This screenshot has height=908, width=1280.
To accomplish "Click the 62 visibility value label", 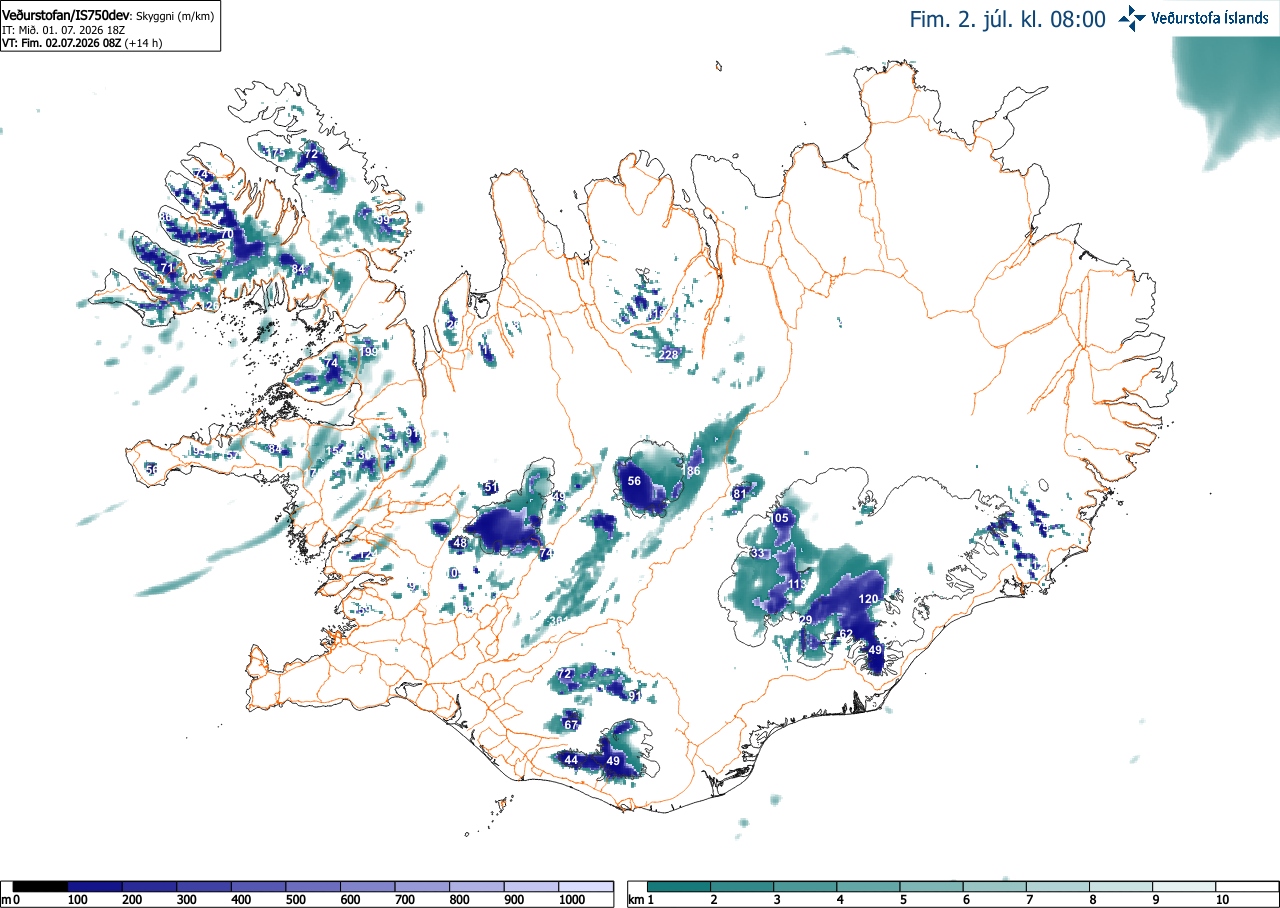I will click(x=846, y=634).
